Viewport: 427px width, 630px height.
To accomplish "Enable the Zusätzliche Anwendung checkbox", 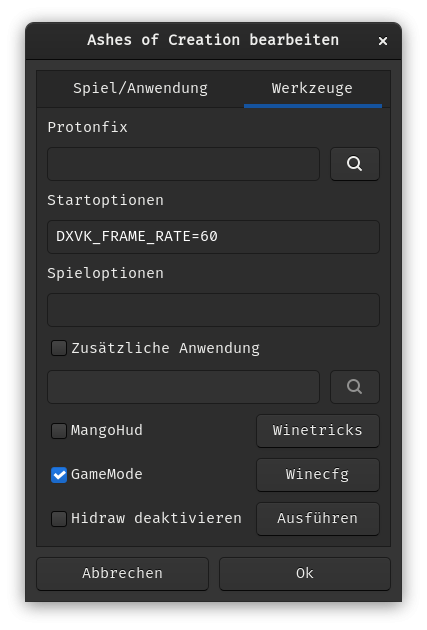I will pos(59,348).
